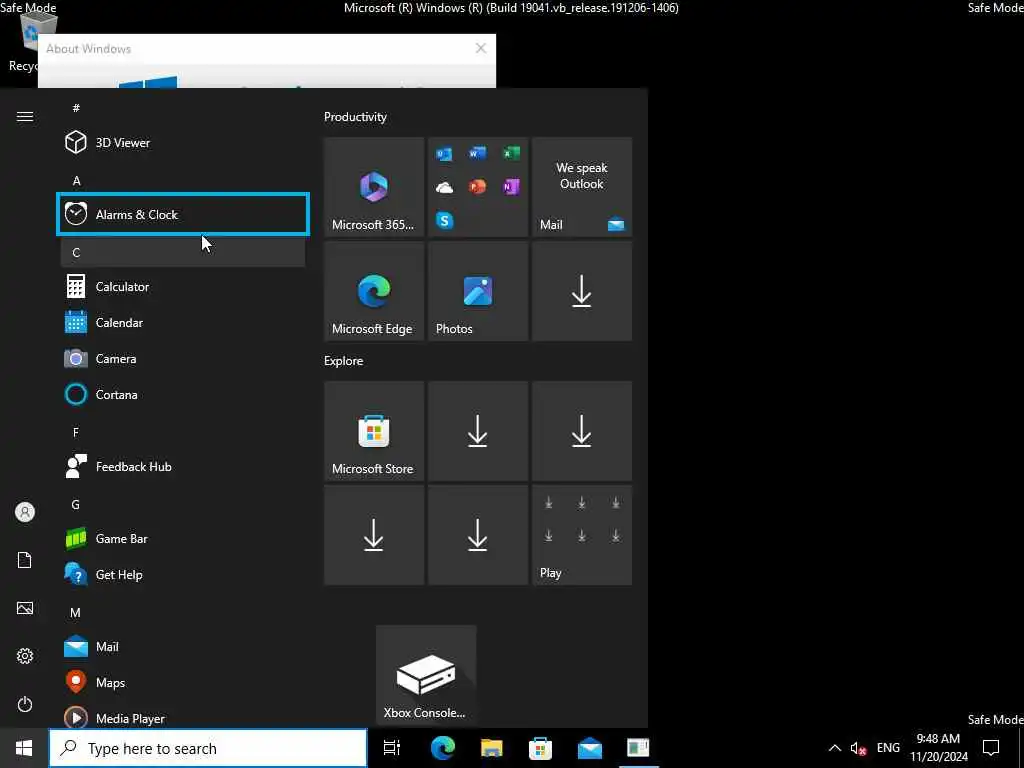Image resolution: width=1024 pixels, height=768 pixels.
Task: Open user account options in Start sidebar
Action: (x=25, y=512)
